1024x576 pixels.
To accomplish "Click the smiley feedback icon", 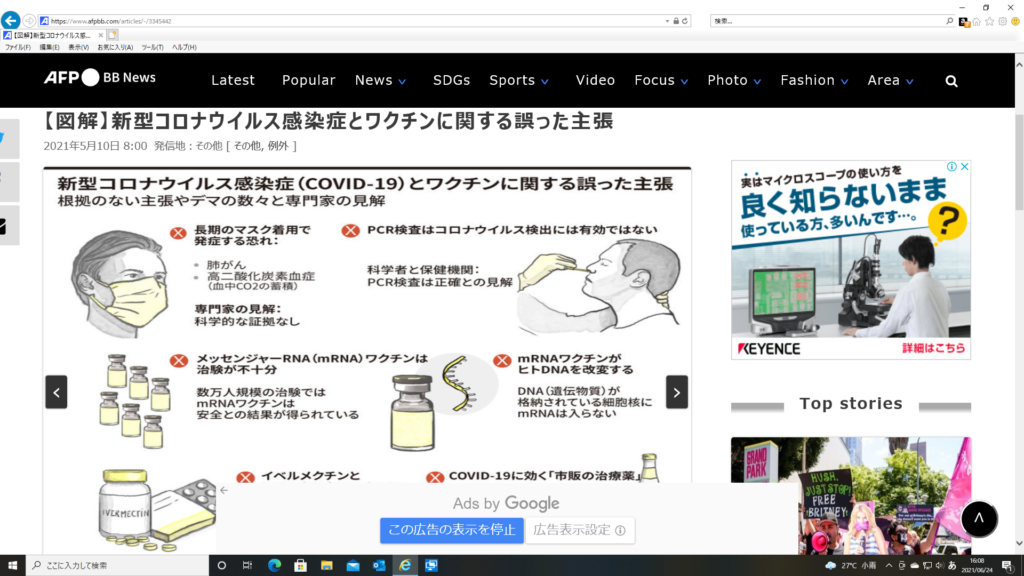I will coord(1016,22).
